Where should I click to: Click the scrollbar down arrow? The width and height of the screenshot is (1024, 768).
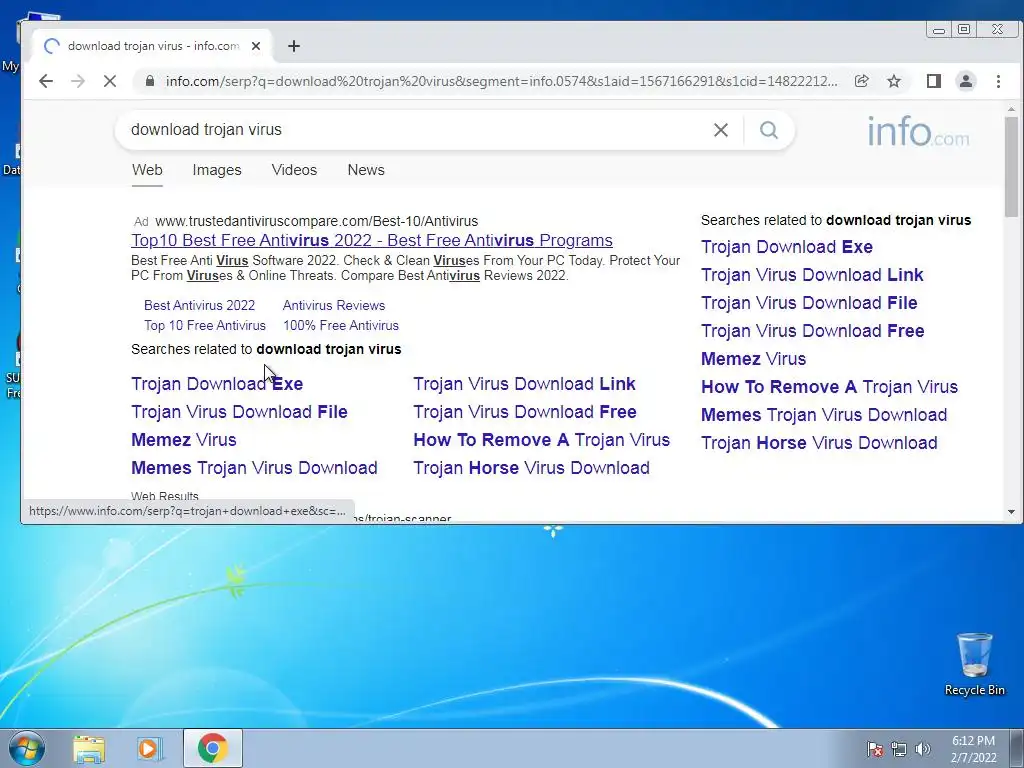point(1012,512)
